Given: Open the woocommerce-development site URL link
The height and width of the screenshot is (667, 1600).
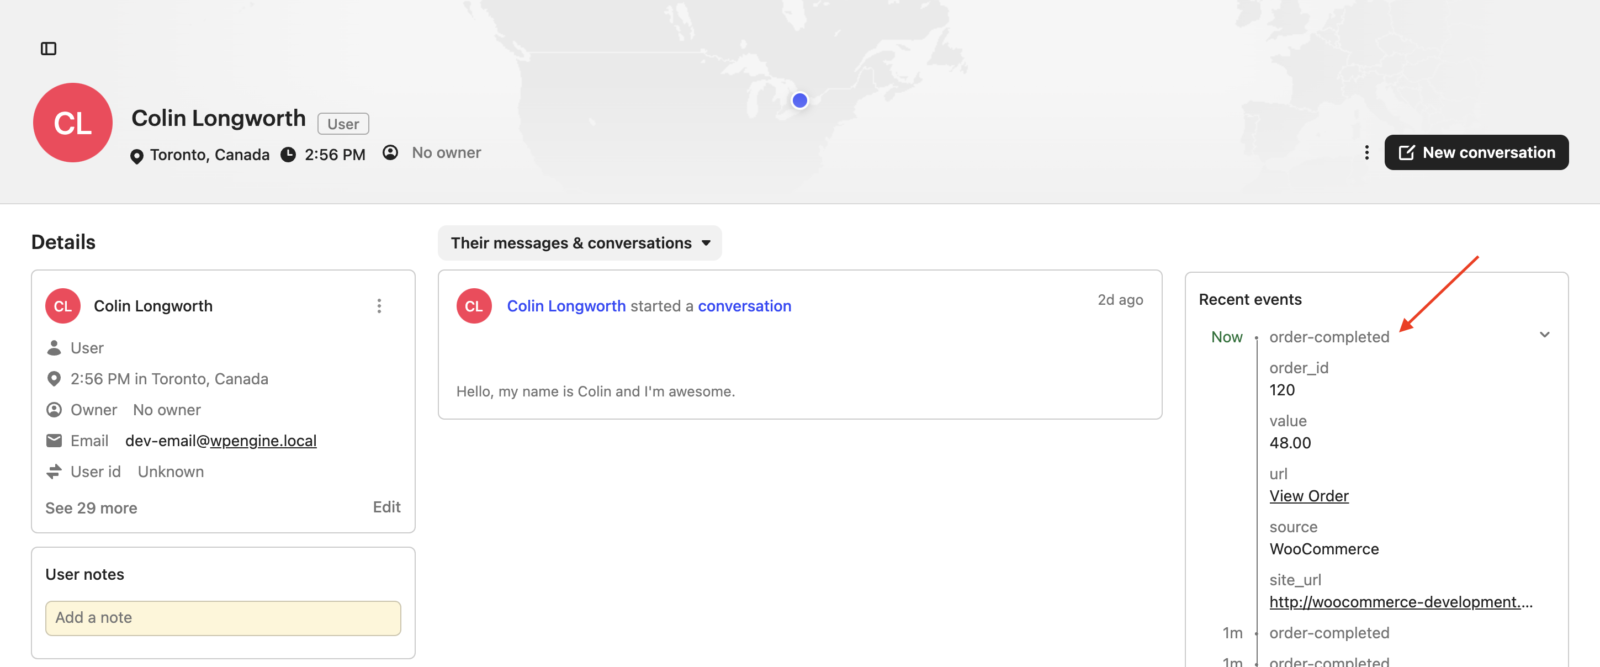Looking at the screenshot, I should click(x=1400, y=602).
